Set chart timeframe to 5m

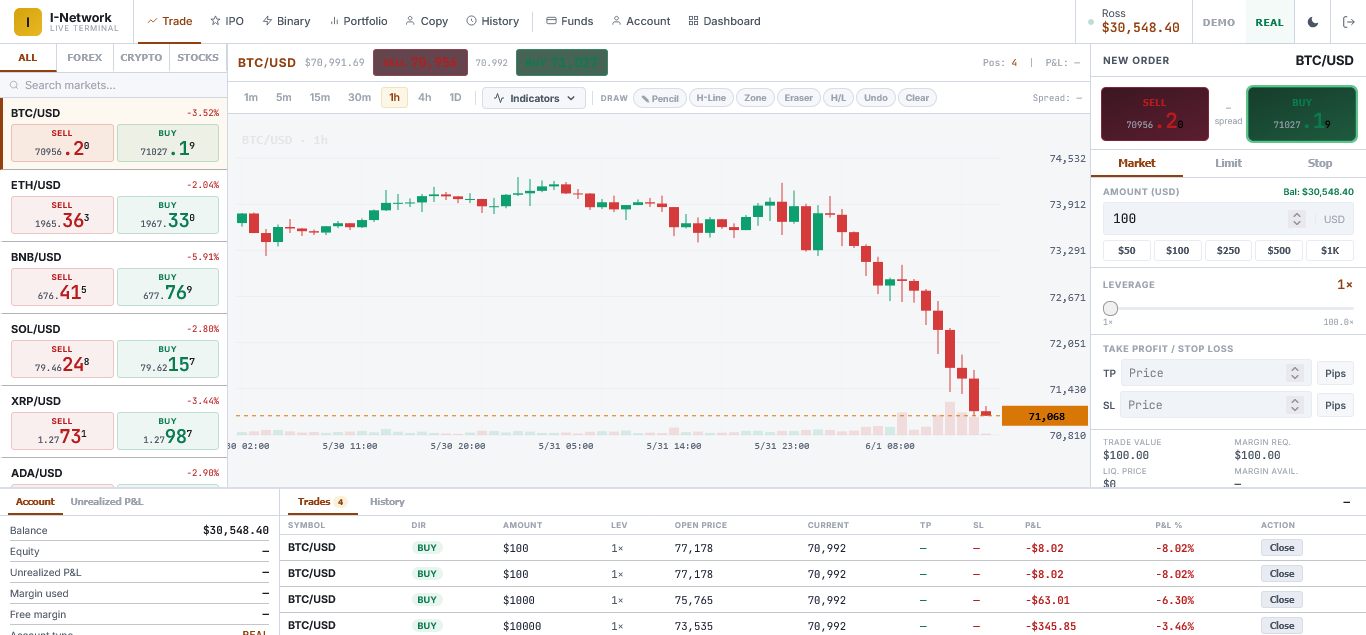(x=284, y=98)
